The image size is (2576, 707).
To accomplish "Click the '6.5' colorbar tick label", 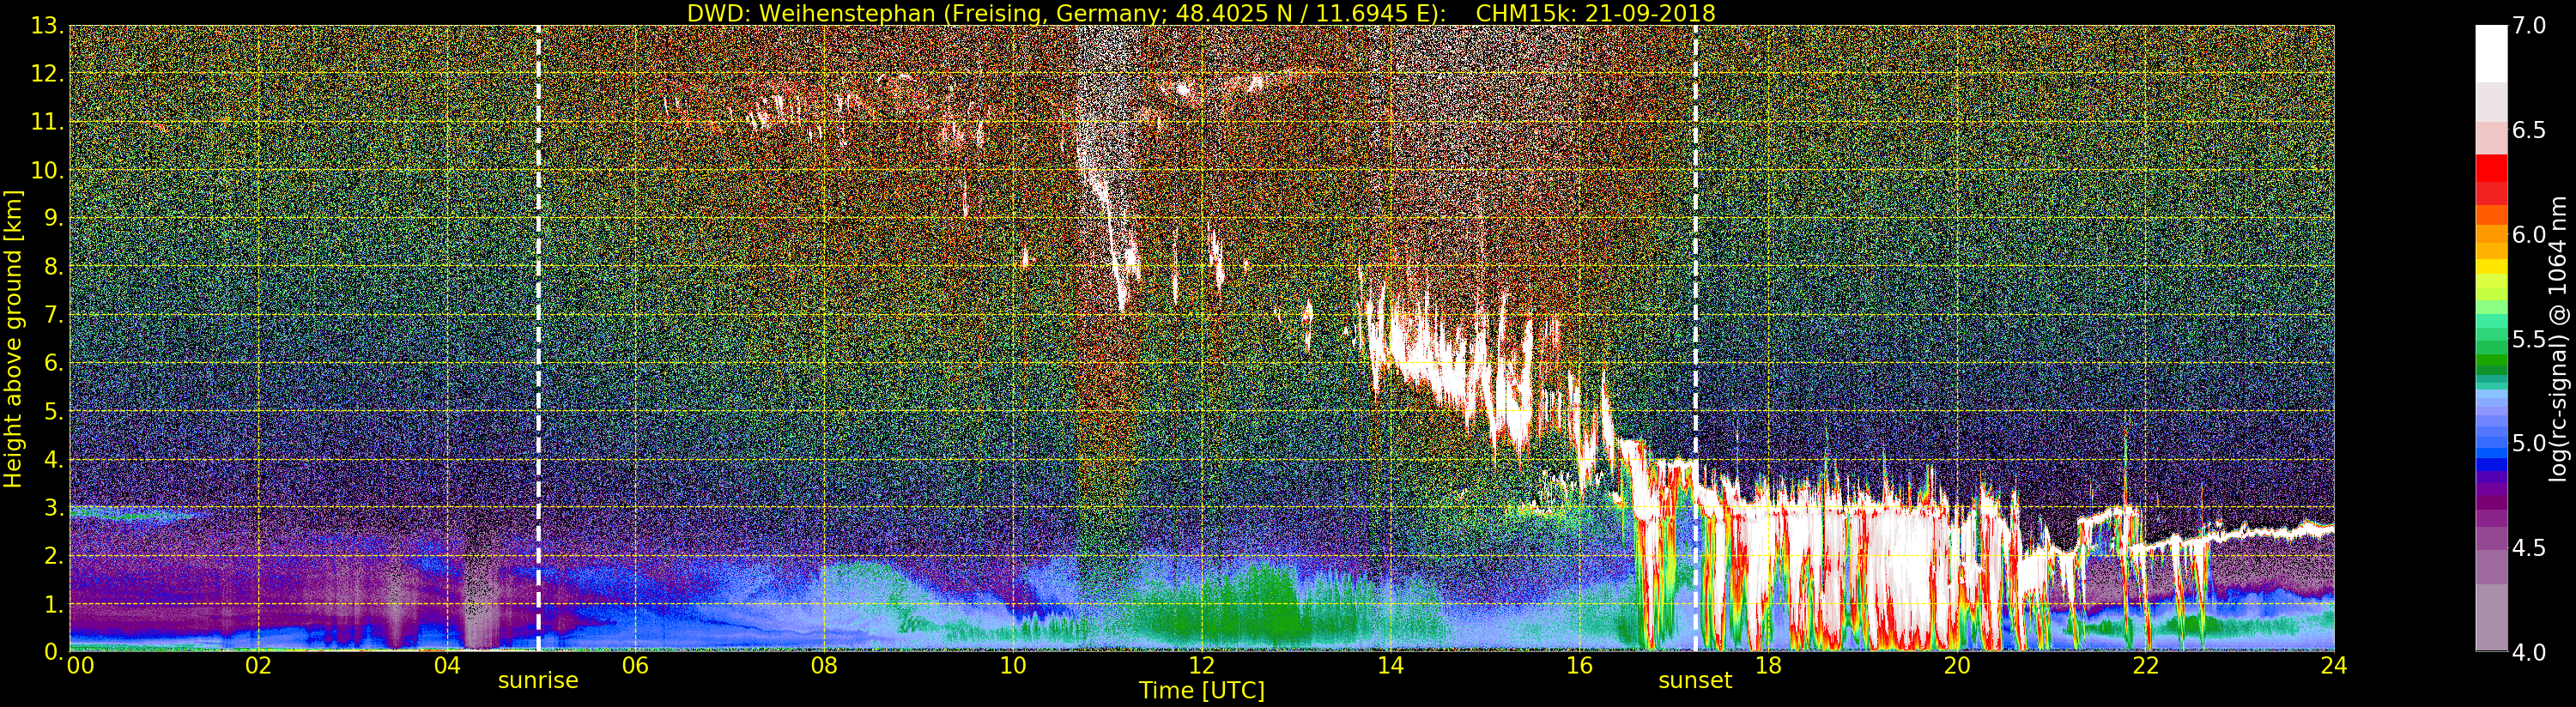I will tap(2527, 130).
